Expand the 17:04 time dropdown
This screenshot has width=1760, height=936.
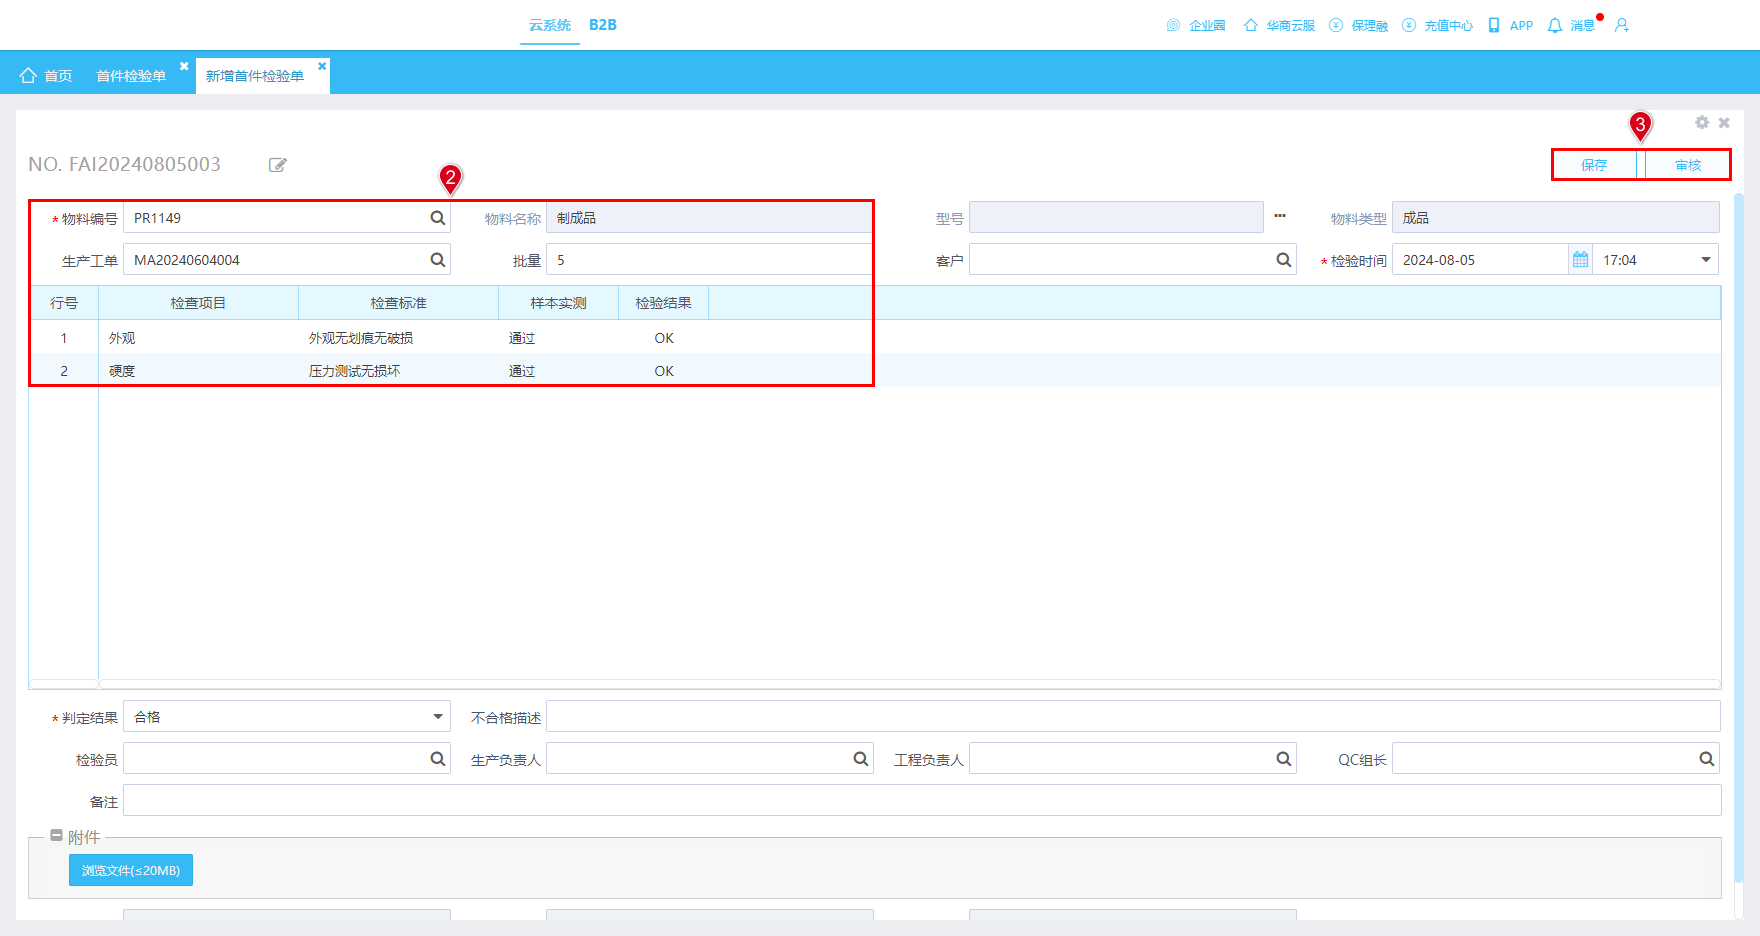tap(1706, 260)
